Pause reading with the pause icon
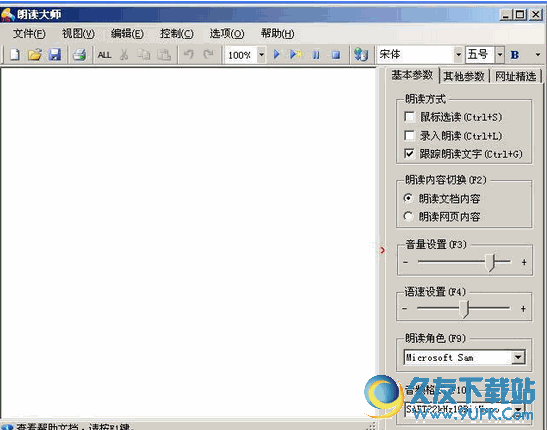The width and height of the screenshot is (547, 430). pos(316,55)
